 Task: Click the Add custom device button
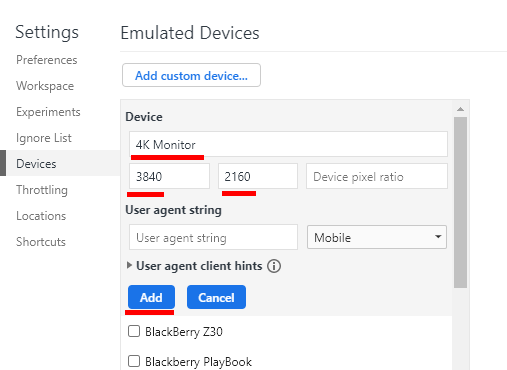[191, 75]
